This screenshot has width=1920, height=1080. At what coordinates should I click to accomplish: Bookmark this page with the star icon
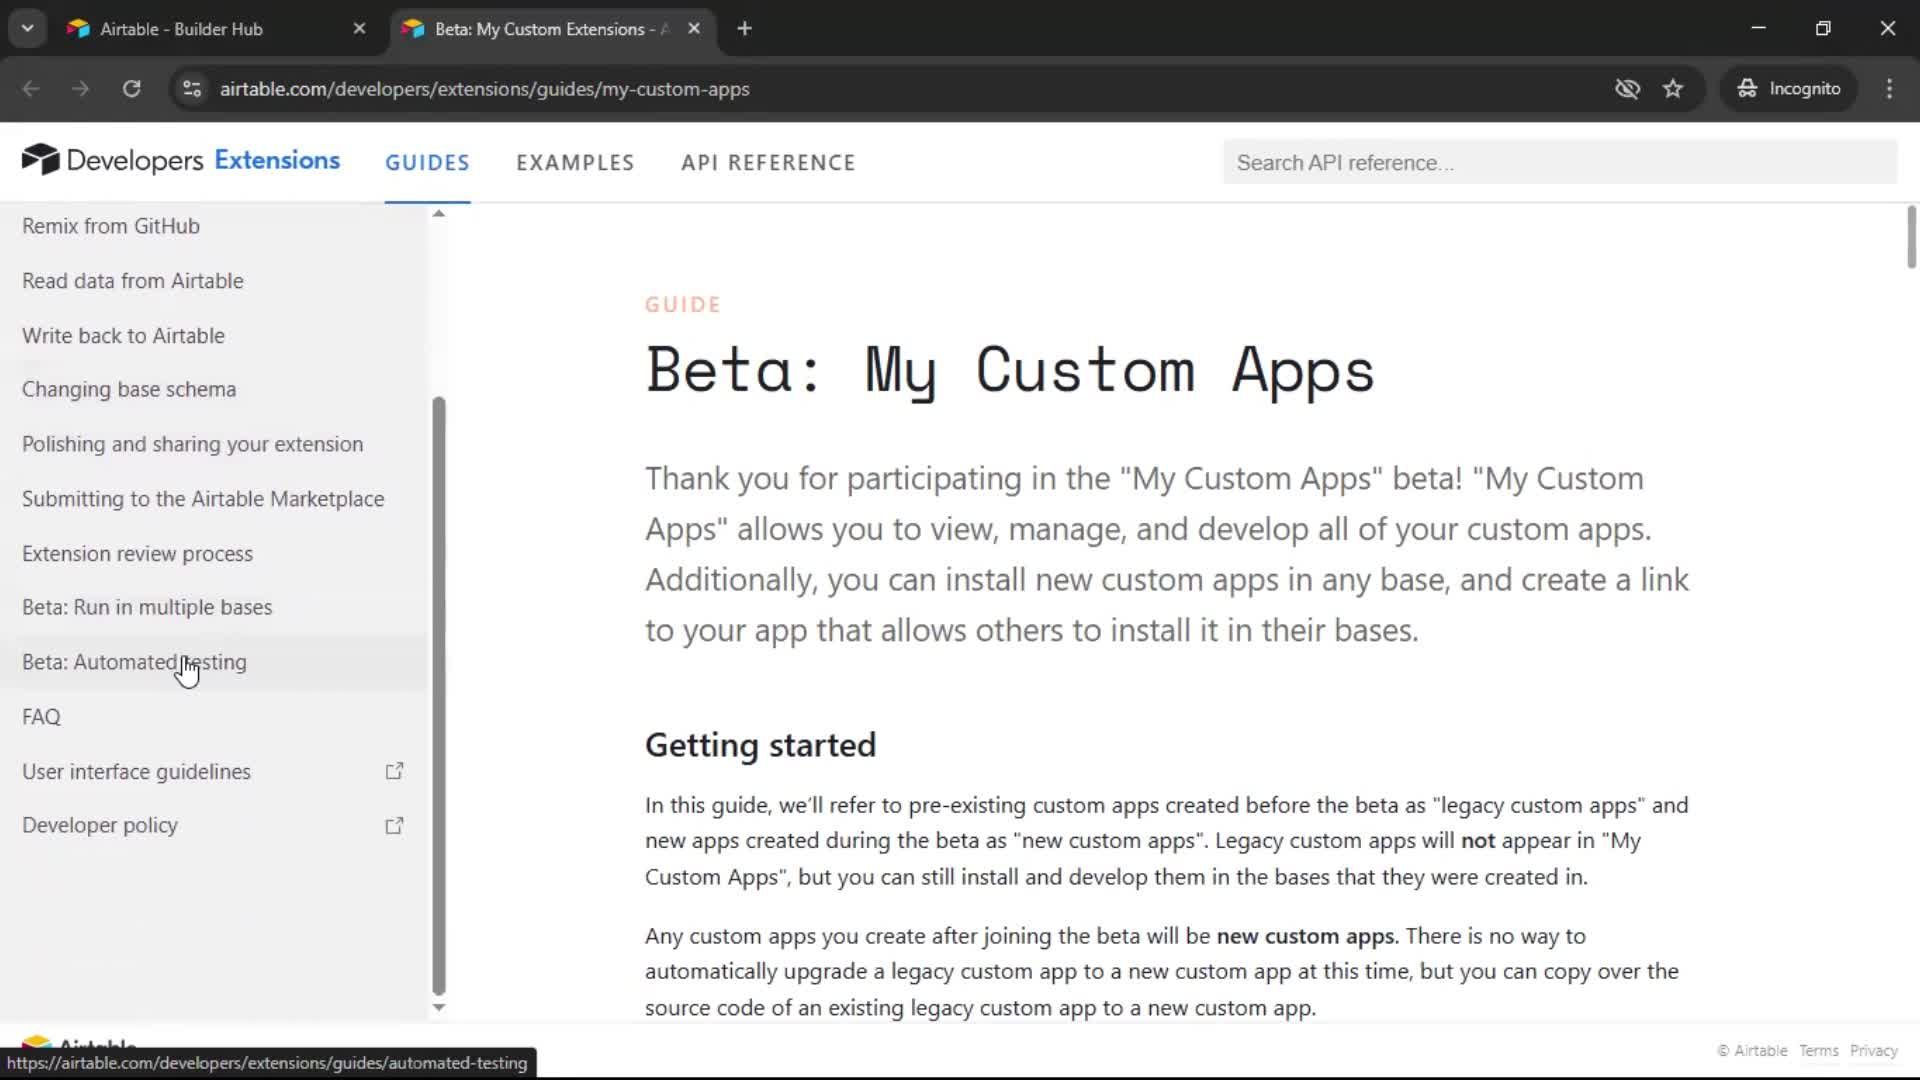[1673, 89]
